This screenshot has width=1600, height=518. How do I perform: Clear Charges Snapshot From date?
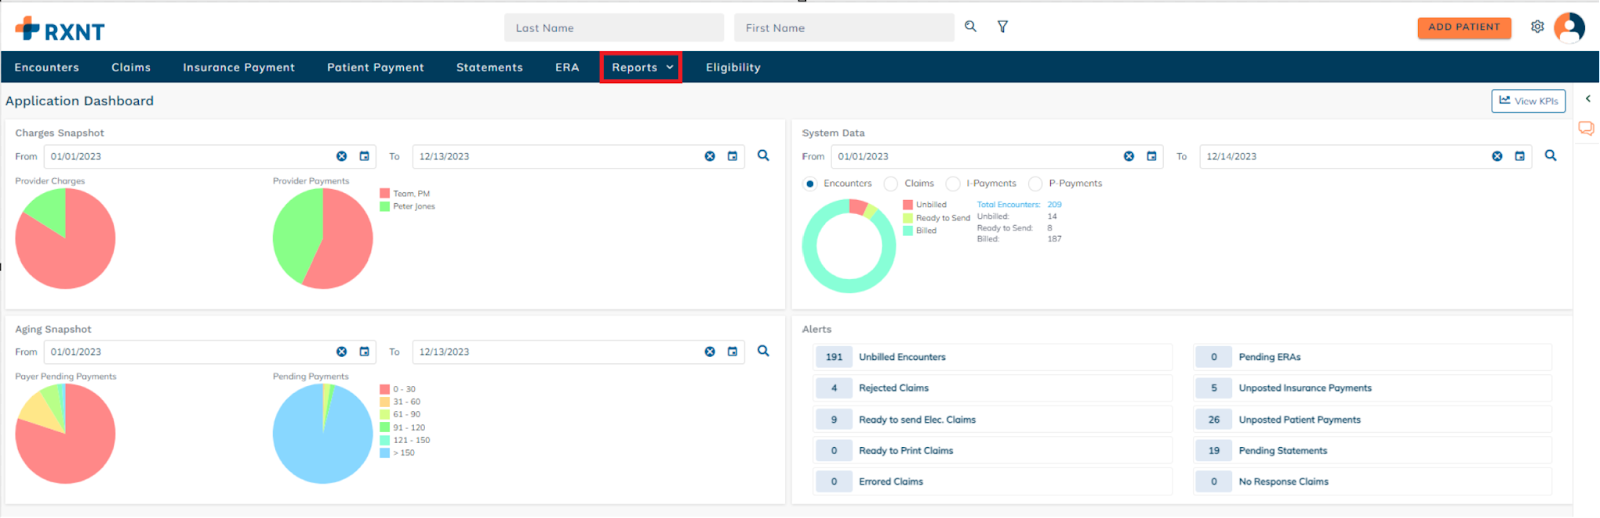click(x=342, y=156)
